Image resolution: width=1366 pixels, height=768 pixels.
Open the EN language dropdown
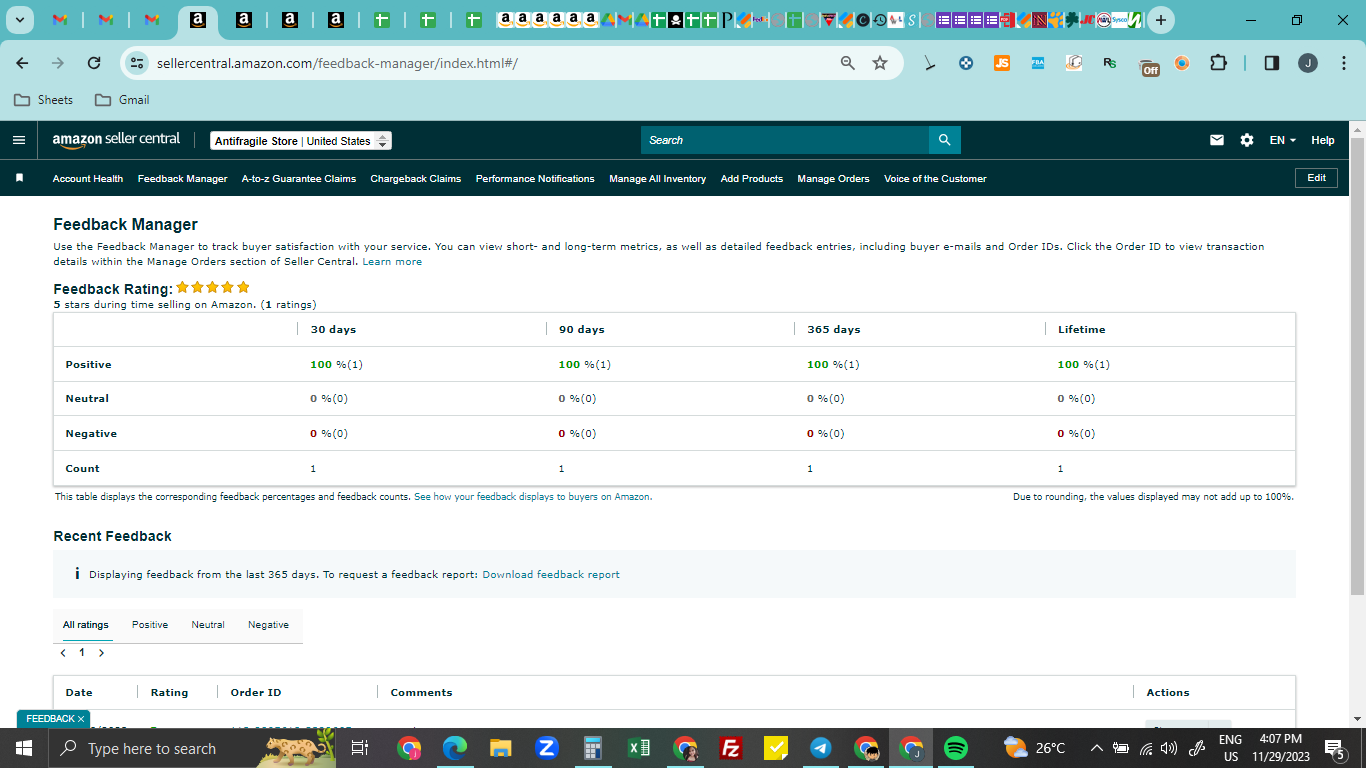click(1283, 140)
